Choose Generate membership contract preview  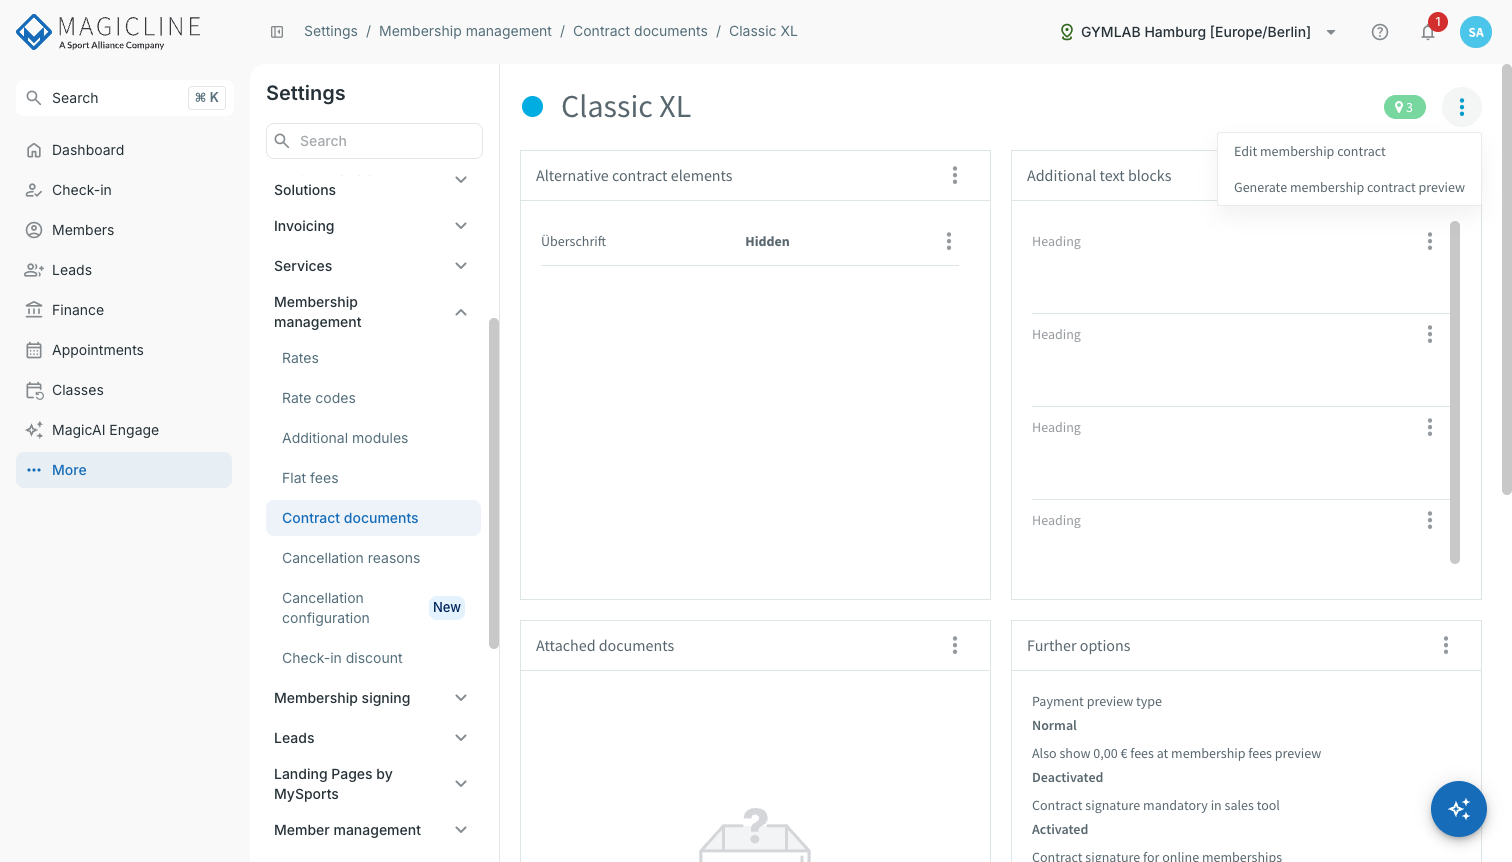tap(1349, 188)
